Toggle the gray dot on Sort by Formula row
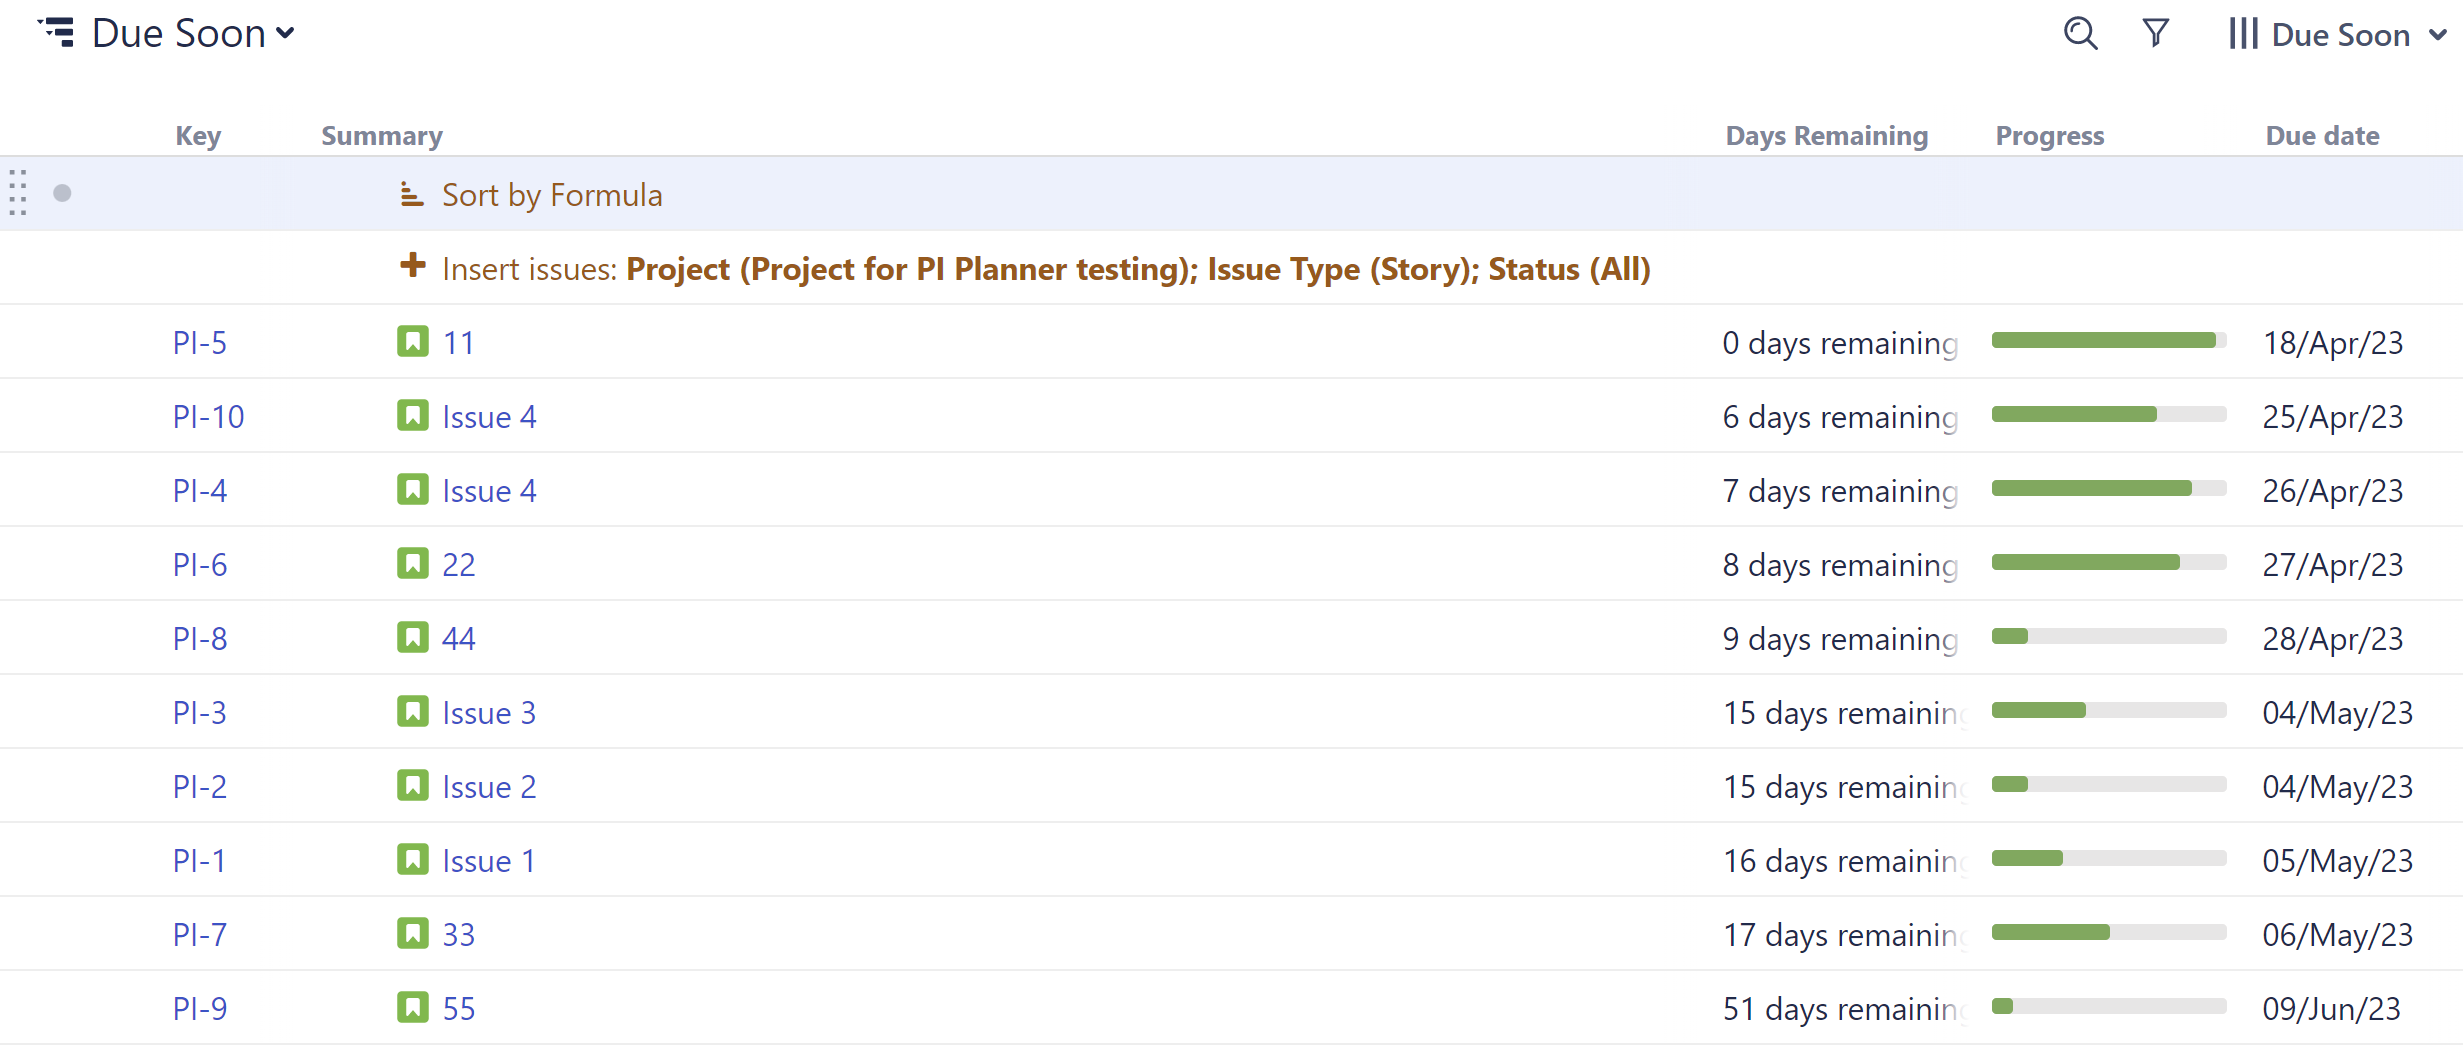The image size is (2463, 1051). pyautogui.click(x=62, y=193)
